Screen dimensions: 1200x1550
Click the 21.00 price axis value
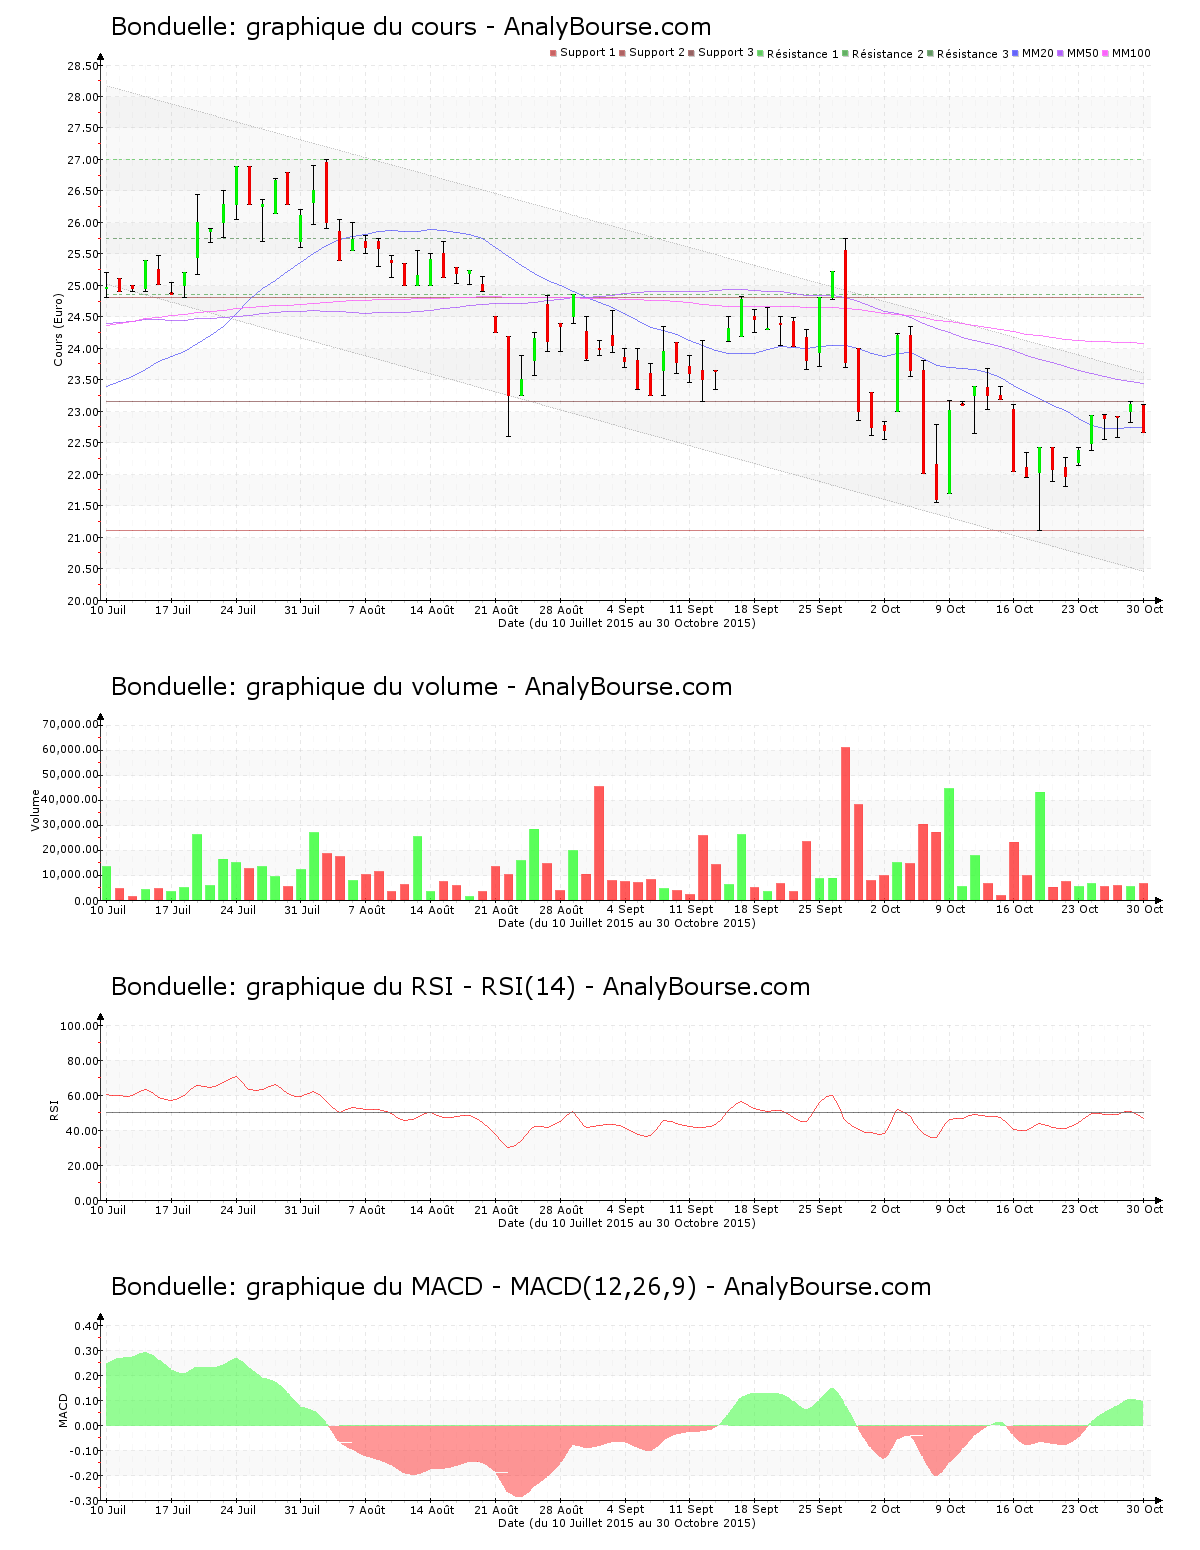tap(83, 538)
